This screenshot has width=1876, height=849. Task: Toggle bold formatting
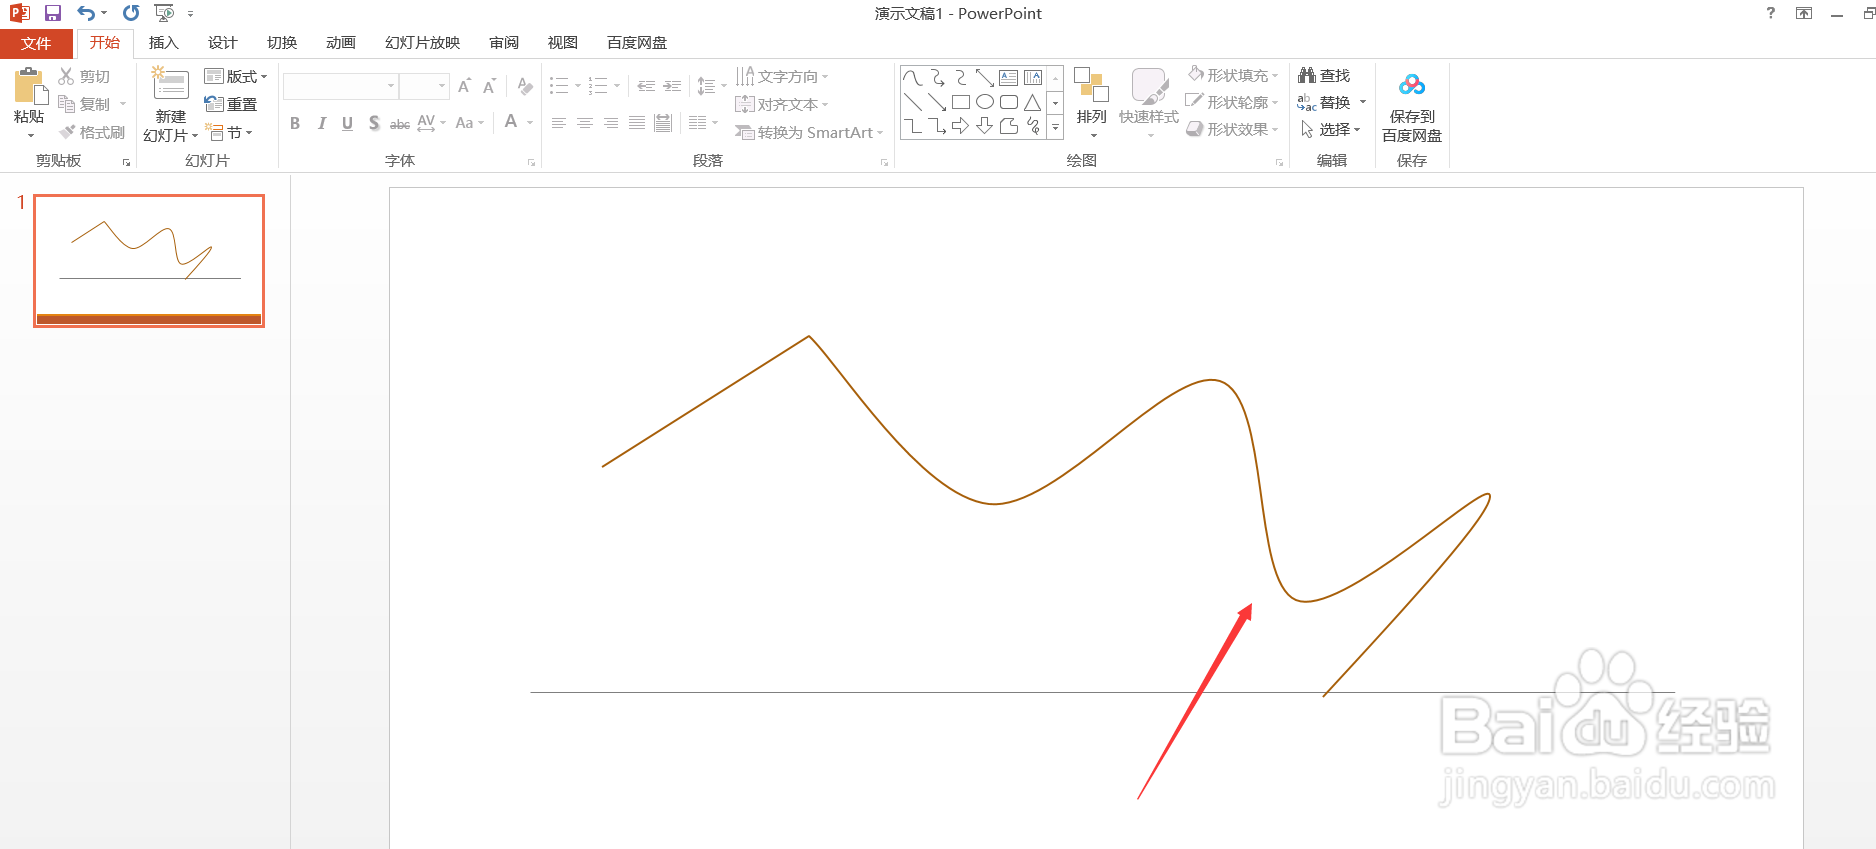point(295,123)
